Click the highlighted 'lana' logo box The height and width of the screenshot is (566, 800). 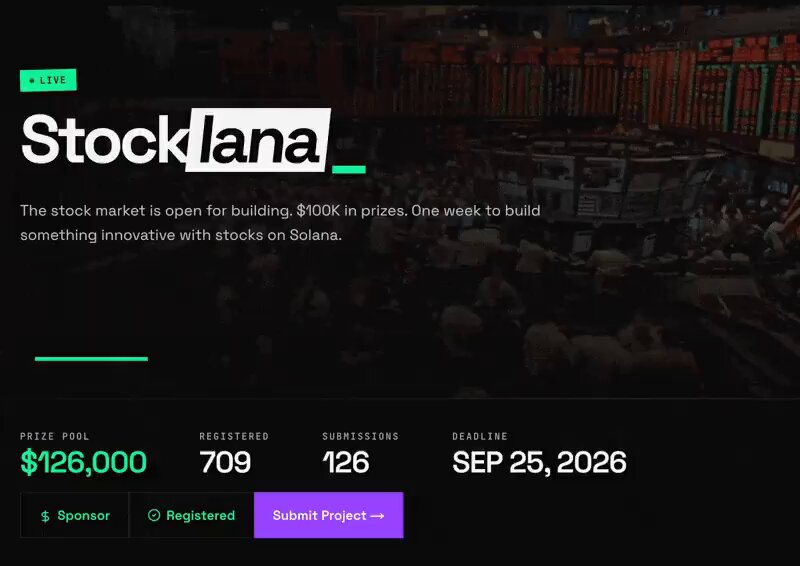pos(258,140)
